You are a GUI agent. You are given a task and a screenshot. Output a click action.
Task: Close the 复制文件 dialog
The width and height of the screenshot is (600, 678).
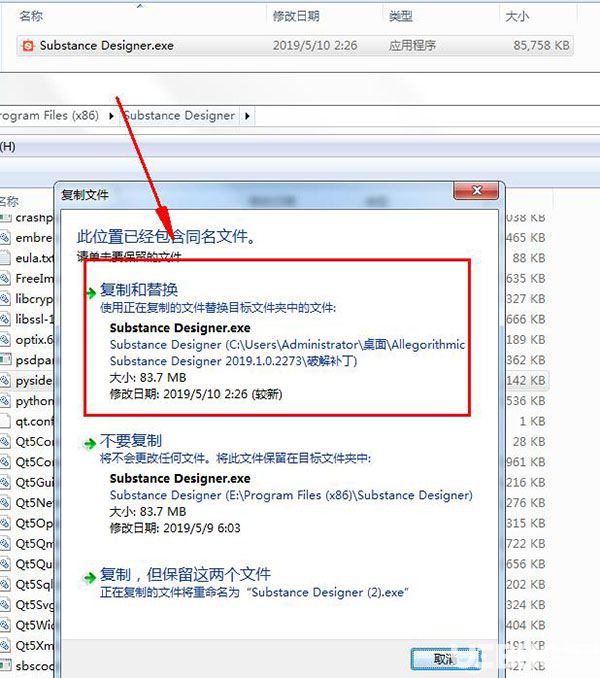pyautogui.click(x=476, y=190)
